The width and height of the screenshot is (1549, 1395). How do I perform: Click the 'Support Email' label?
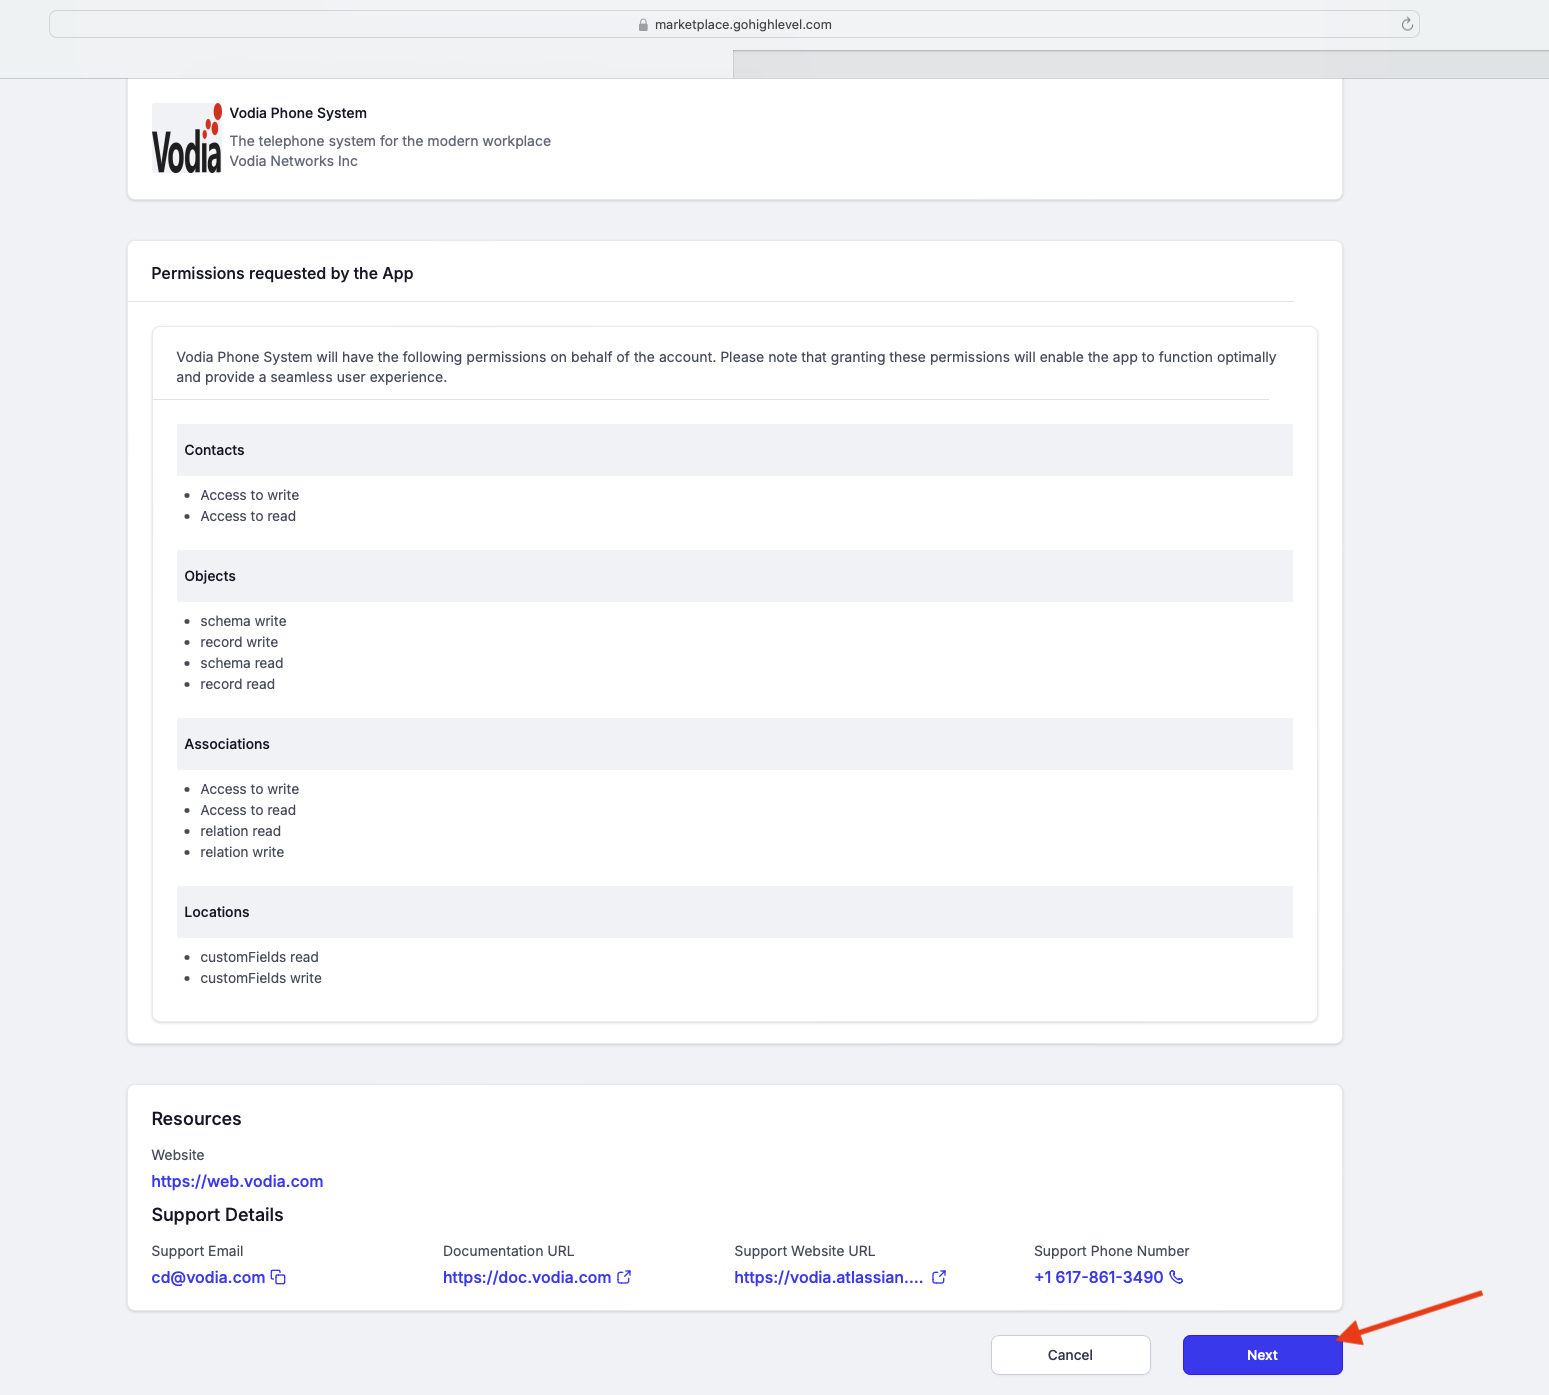coord(197,1251)
